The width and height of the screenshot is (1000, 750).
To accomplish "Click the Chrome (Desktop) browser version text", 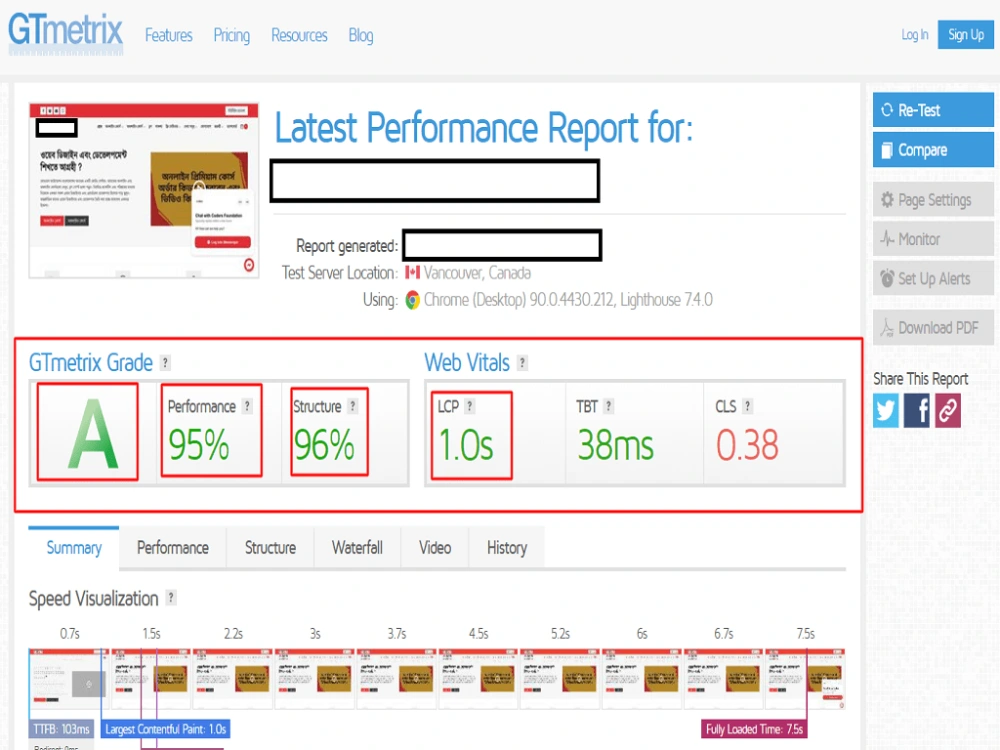I will point(568,300).
